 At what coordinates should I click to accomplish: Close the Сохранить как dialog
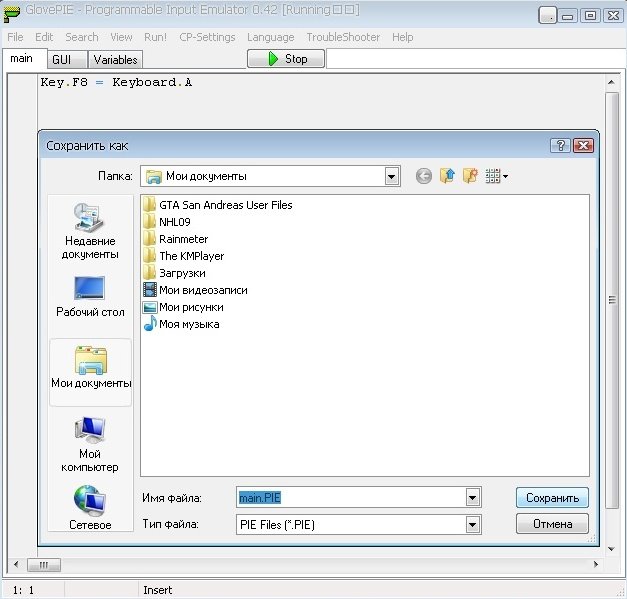click(x=583, y=146)
